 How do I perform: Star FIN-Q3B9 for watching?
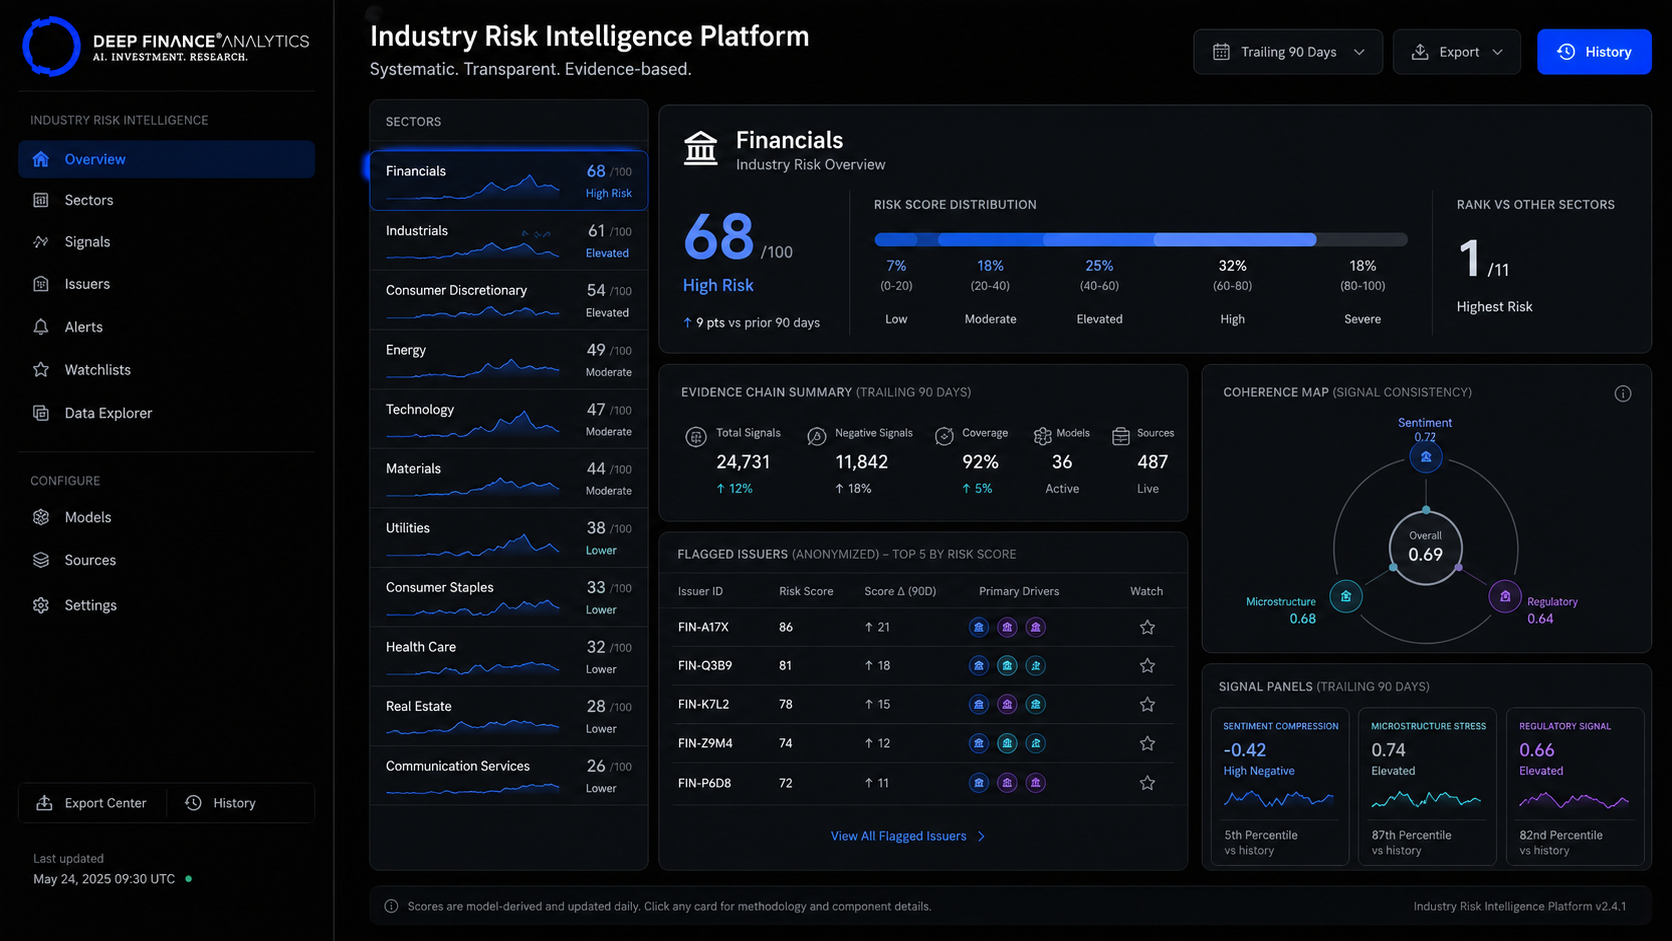pos(1147,666)
